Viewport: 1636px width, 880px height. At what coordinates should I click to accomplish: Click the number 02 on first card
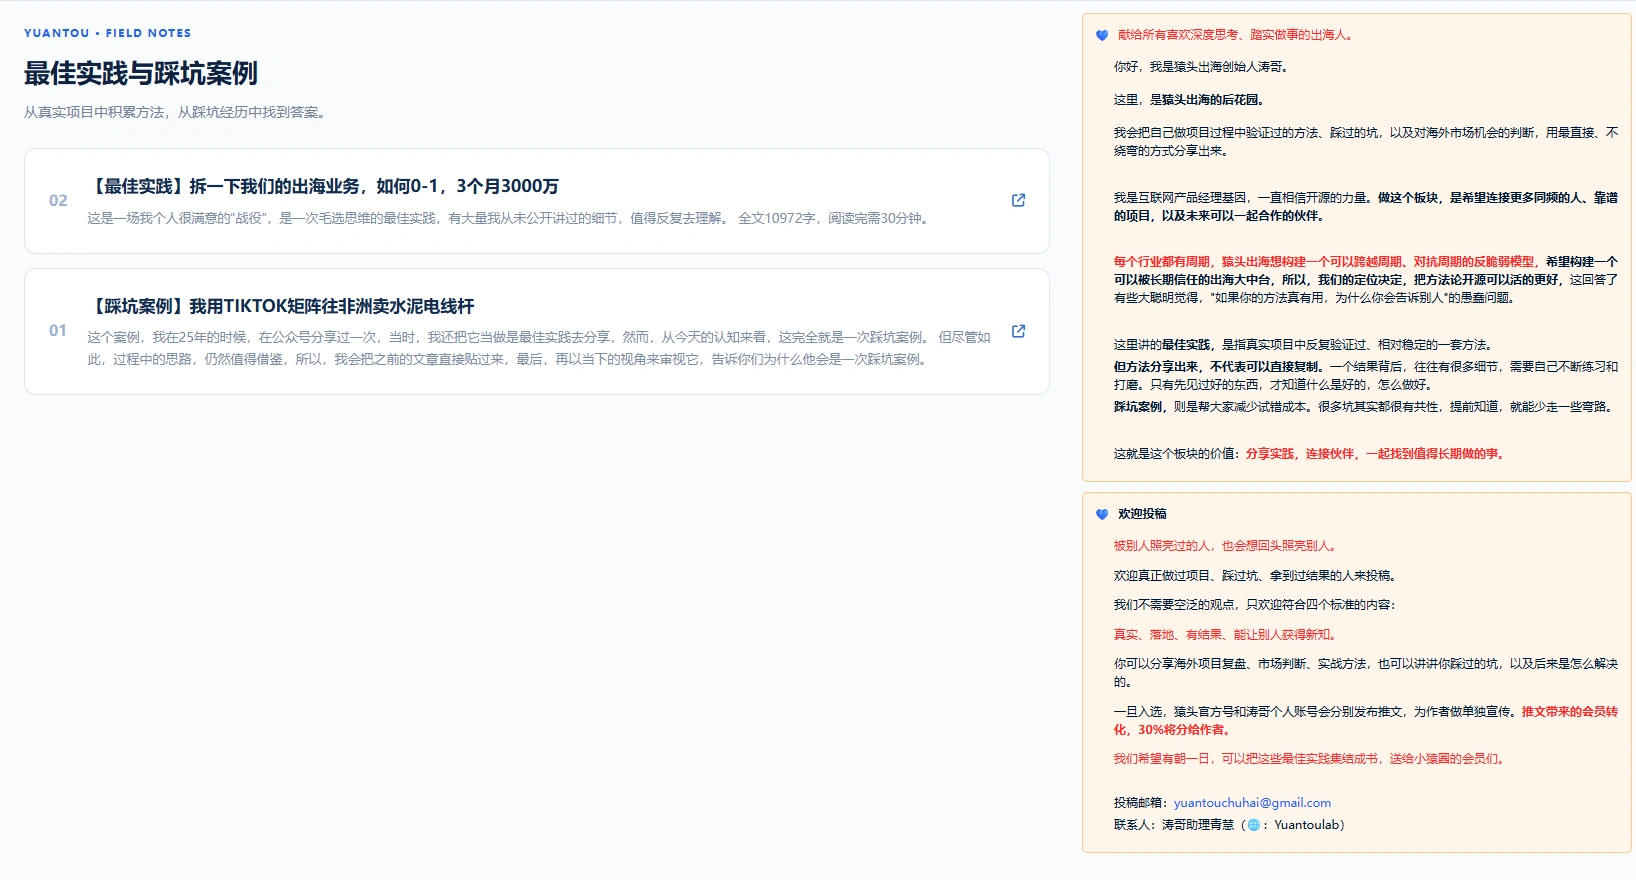(58, 200)
